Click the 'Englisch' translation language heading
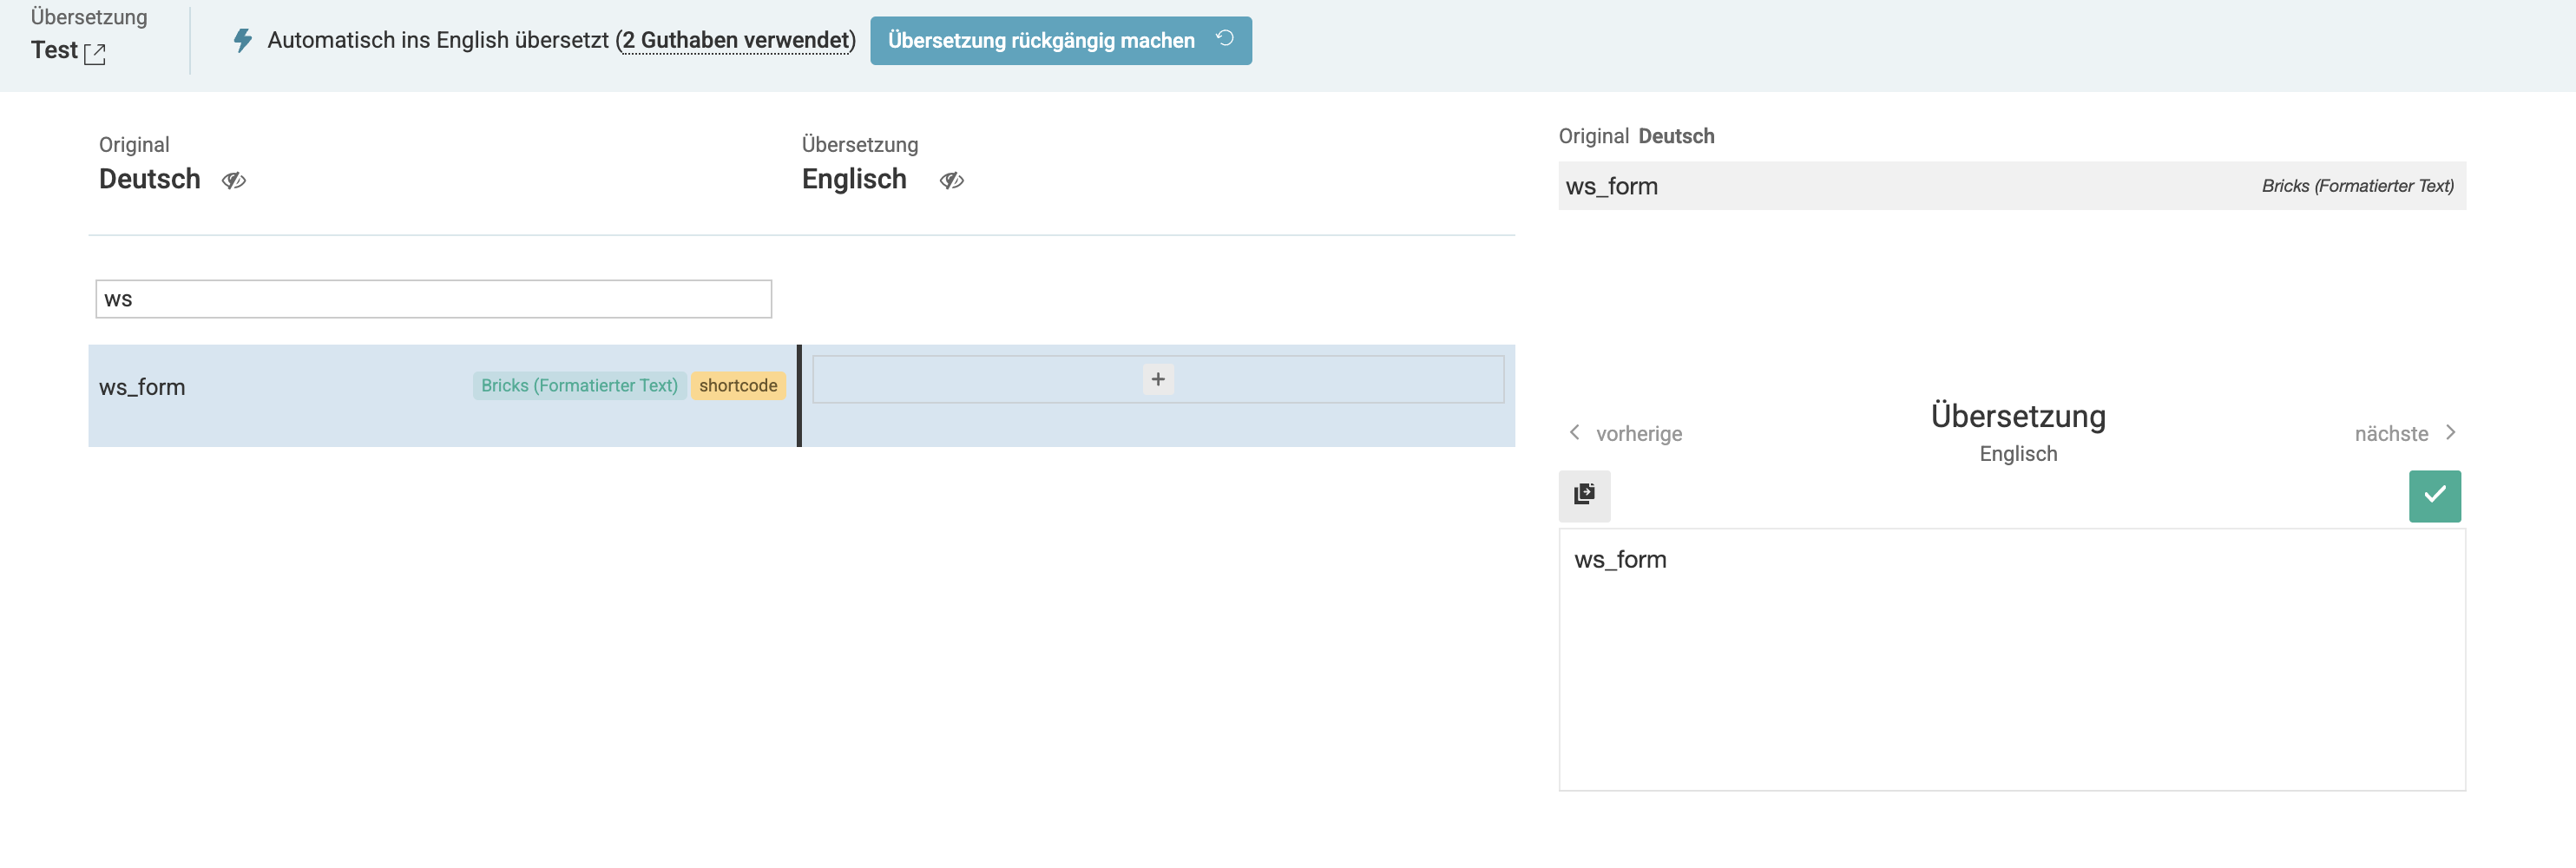2576x868 pixels. point(854,179)
